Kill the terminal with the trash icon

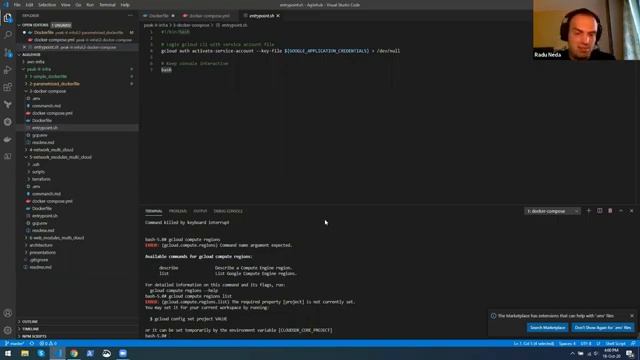610,211
